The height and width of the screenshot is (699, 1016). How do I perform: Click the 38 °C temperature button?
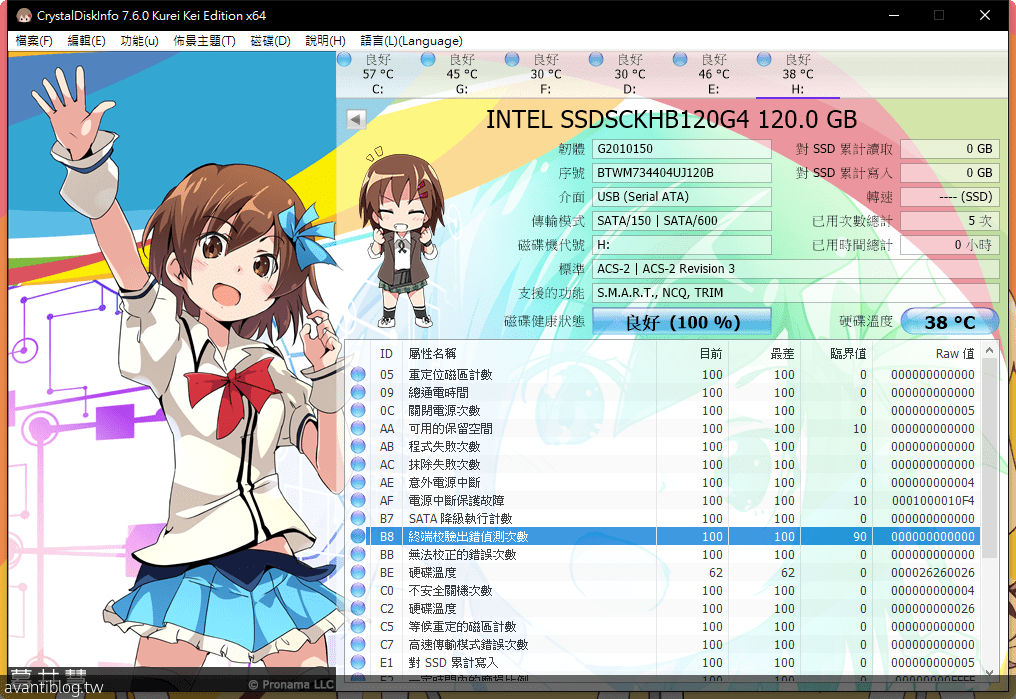(949, 321)
